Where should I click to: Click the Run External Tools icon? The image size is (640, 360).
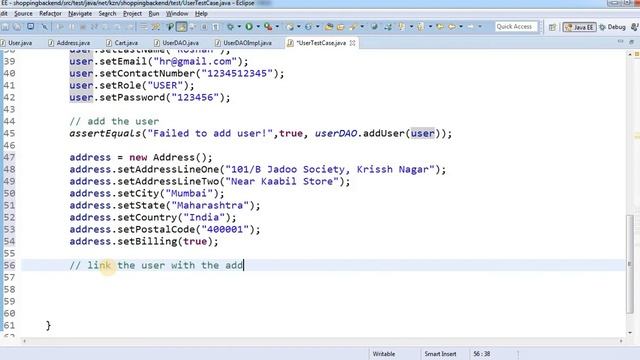268,27
